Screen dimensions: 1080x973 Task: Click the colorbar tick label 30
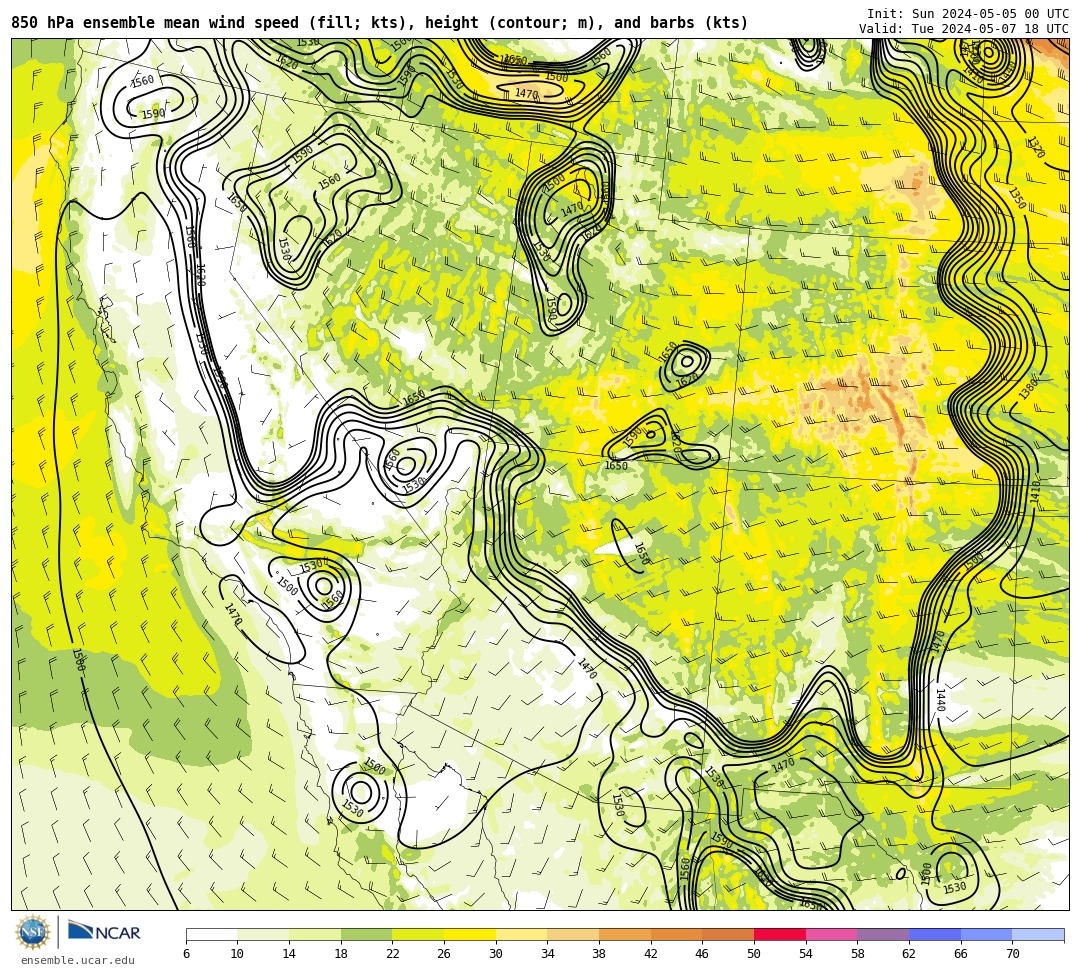[496, 954]
